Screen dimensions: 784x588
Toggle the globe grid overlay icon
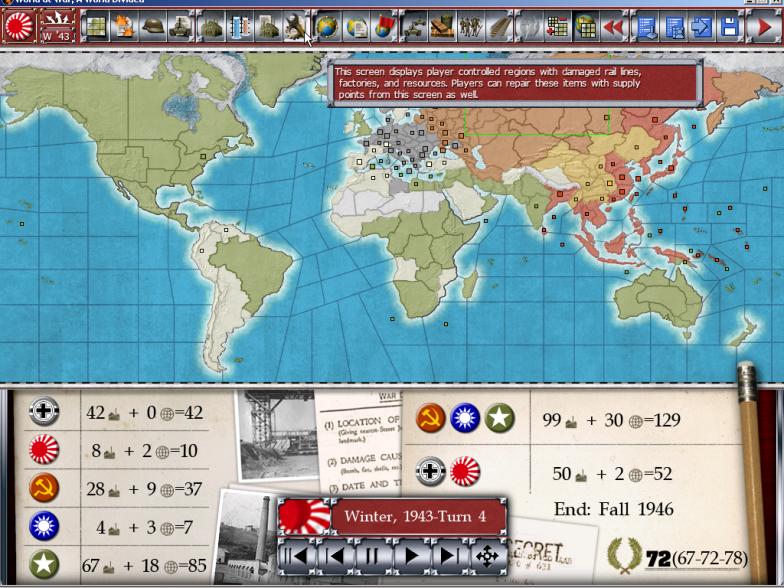(x=586, y=26)
